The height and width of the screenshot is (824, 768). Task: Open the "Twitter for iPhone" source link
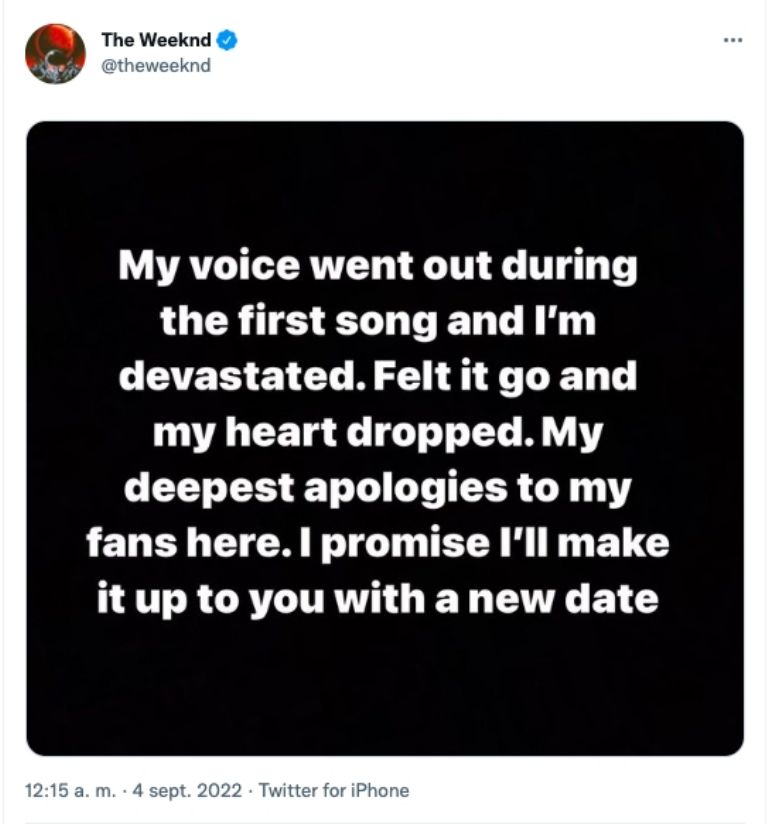click(x=334, y=790)
